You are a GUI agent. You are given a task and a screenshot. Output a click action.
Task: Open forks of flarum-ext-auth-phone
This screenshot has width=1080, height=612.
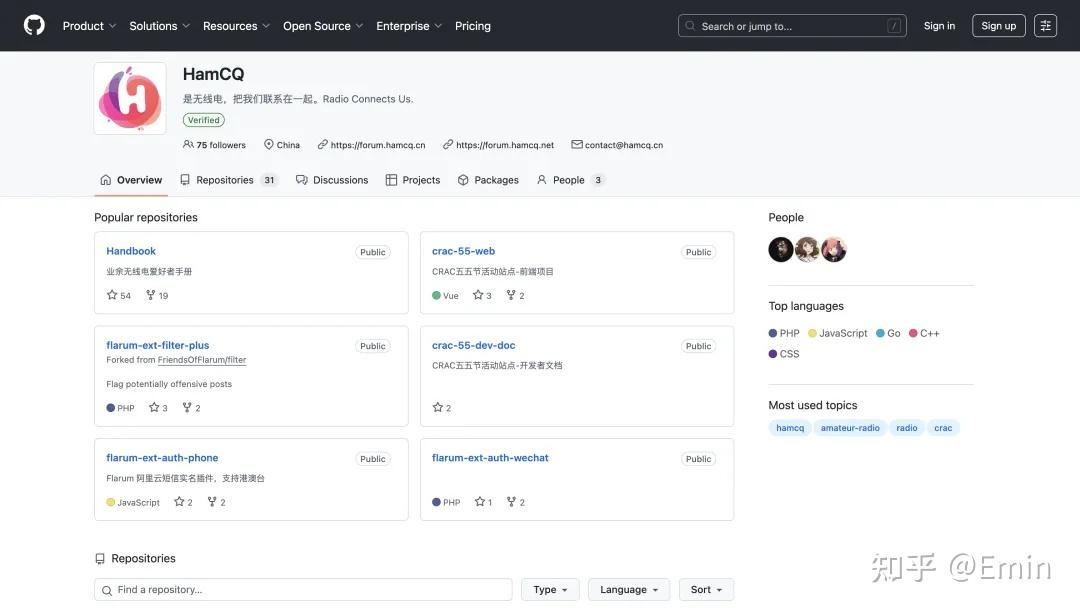216,502
